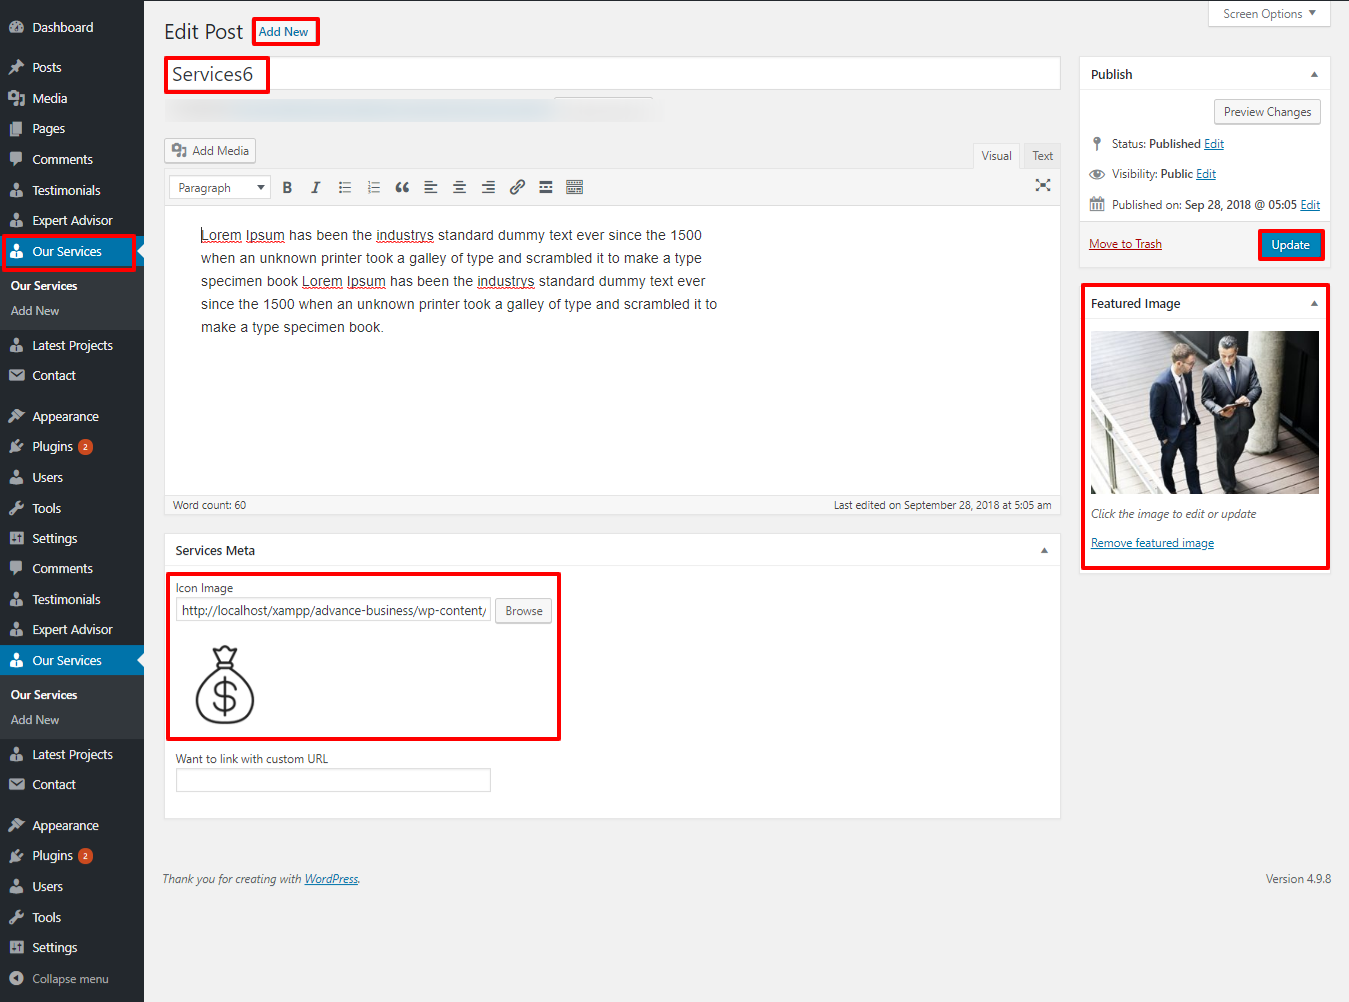Click the Remove featured image link
This screenshot has width=1349, height=1002.
1152,543
